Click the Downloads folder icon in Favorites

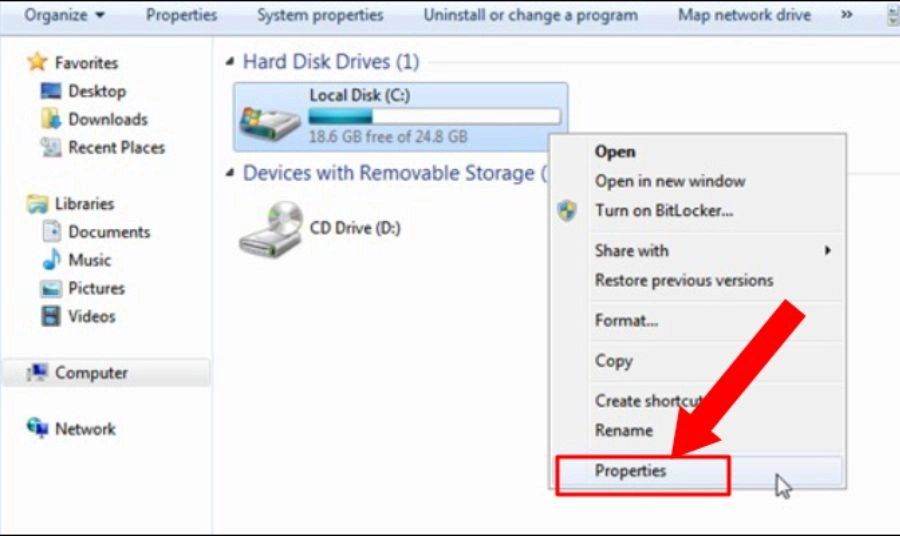[51, 119]
